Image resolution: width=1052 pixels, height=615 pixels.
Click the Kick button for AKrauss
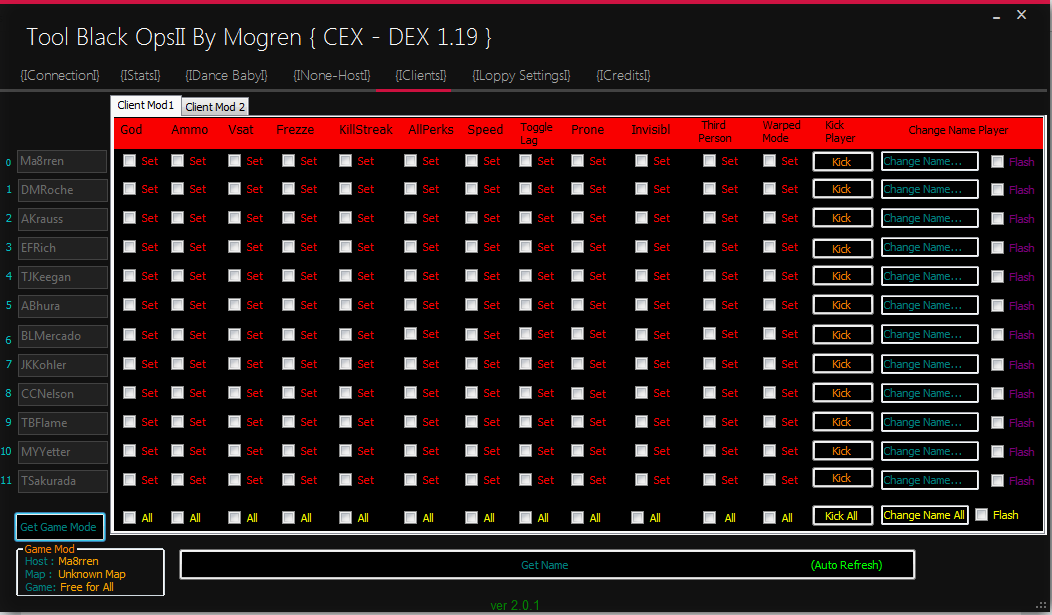tap(843, 218)
